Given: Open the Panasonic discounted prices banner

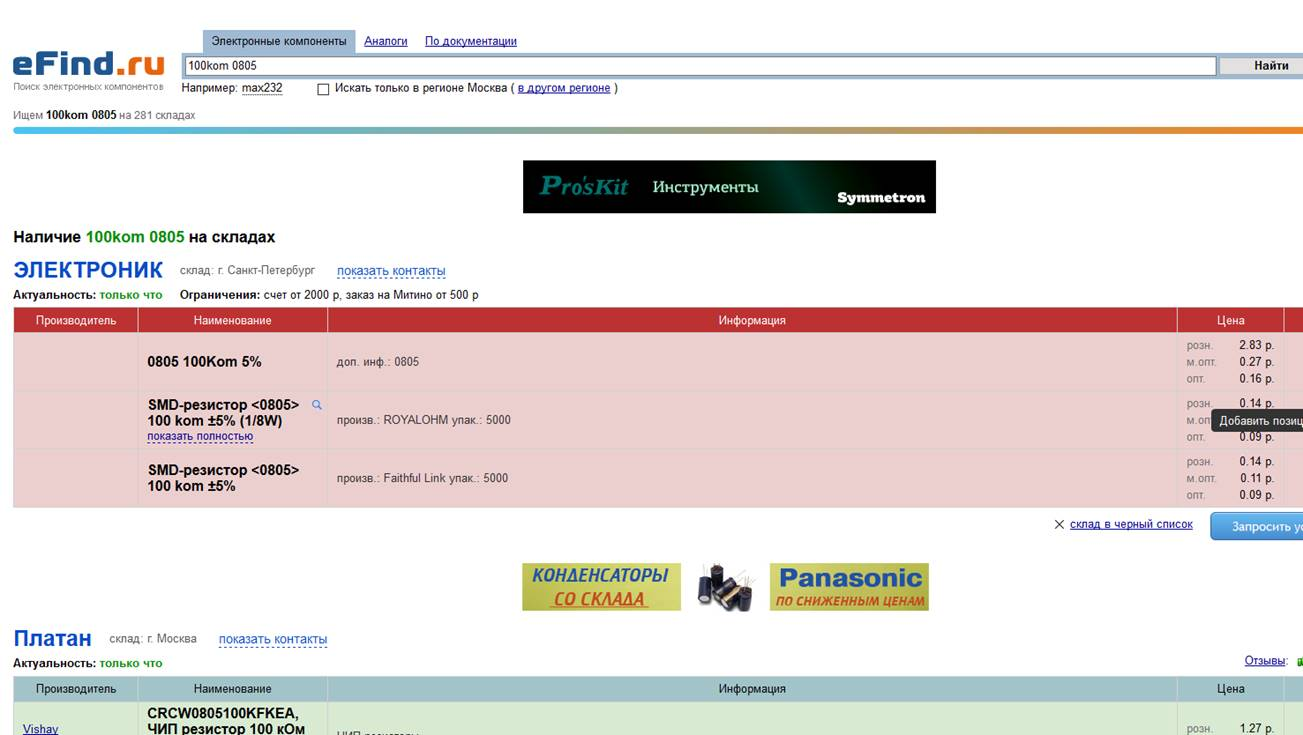Looking at the screenshot, I should [849, 587].
